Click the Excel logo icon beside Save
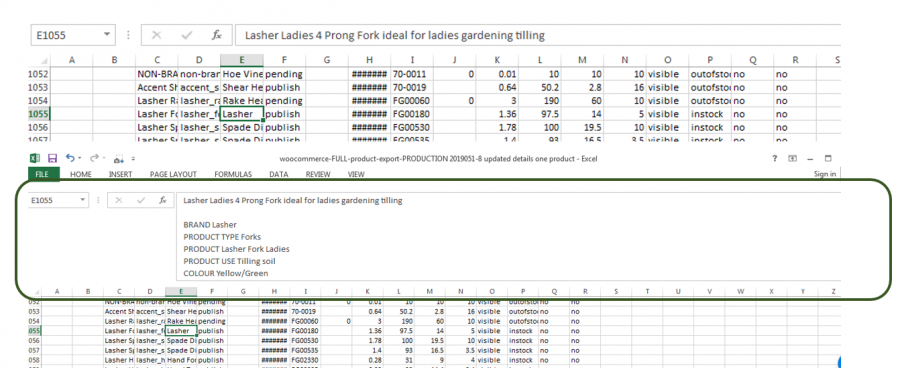The image size is (900, 388). pos(34,158)
